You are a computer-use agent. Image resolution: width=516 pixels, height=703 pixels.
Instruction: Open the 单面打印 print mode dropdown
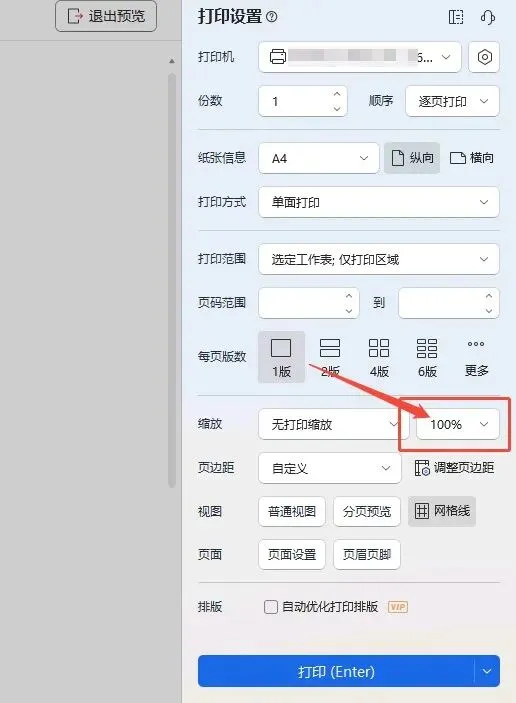tap(379, 202)
